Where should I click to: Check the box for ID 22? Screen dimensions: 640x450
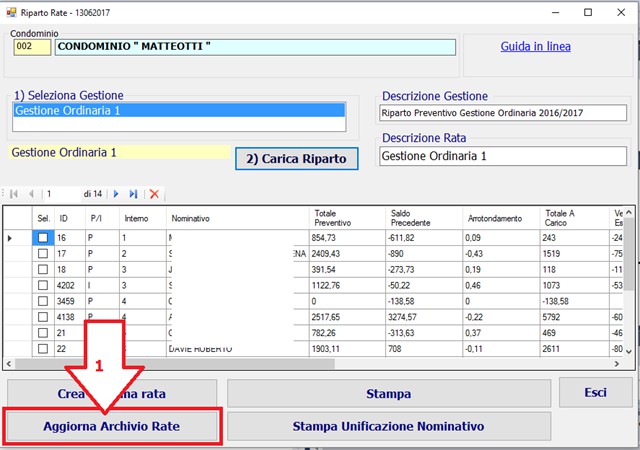pos(43,349)
